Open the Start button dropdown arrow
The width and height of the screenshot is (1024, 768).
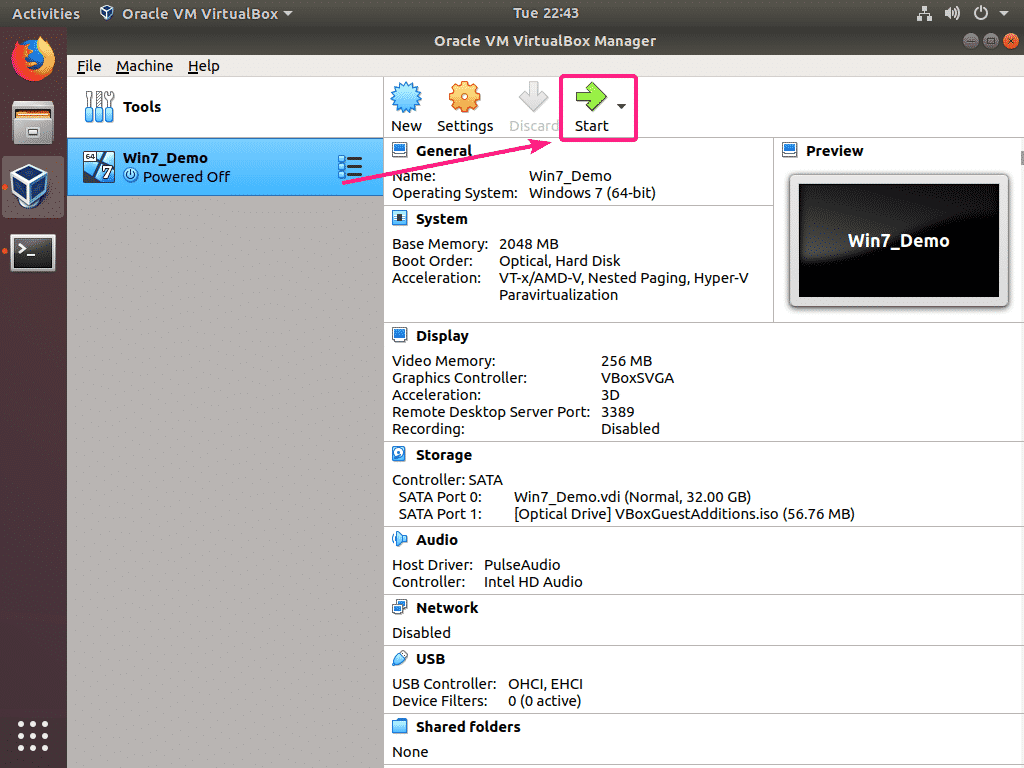(x=621, y=106)
